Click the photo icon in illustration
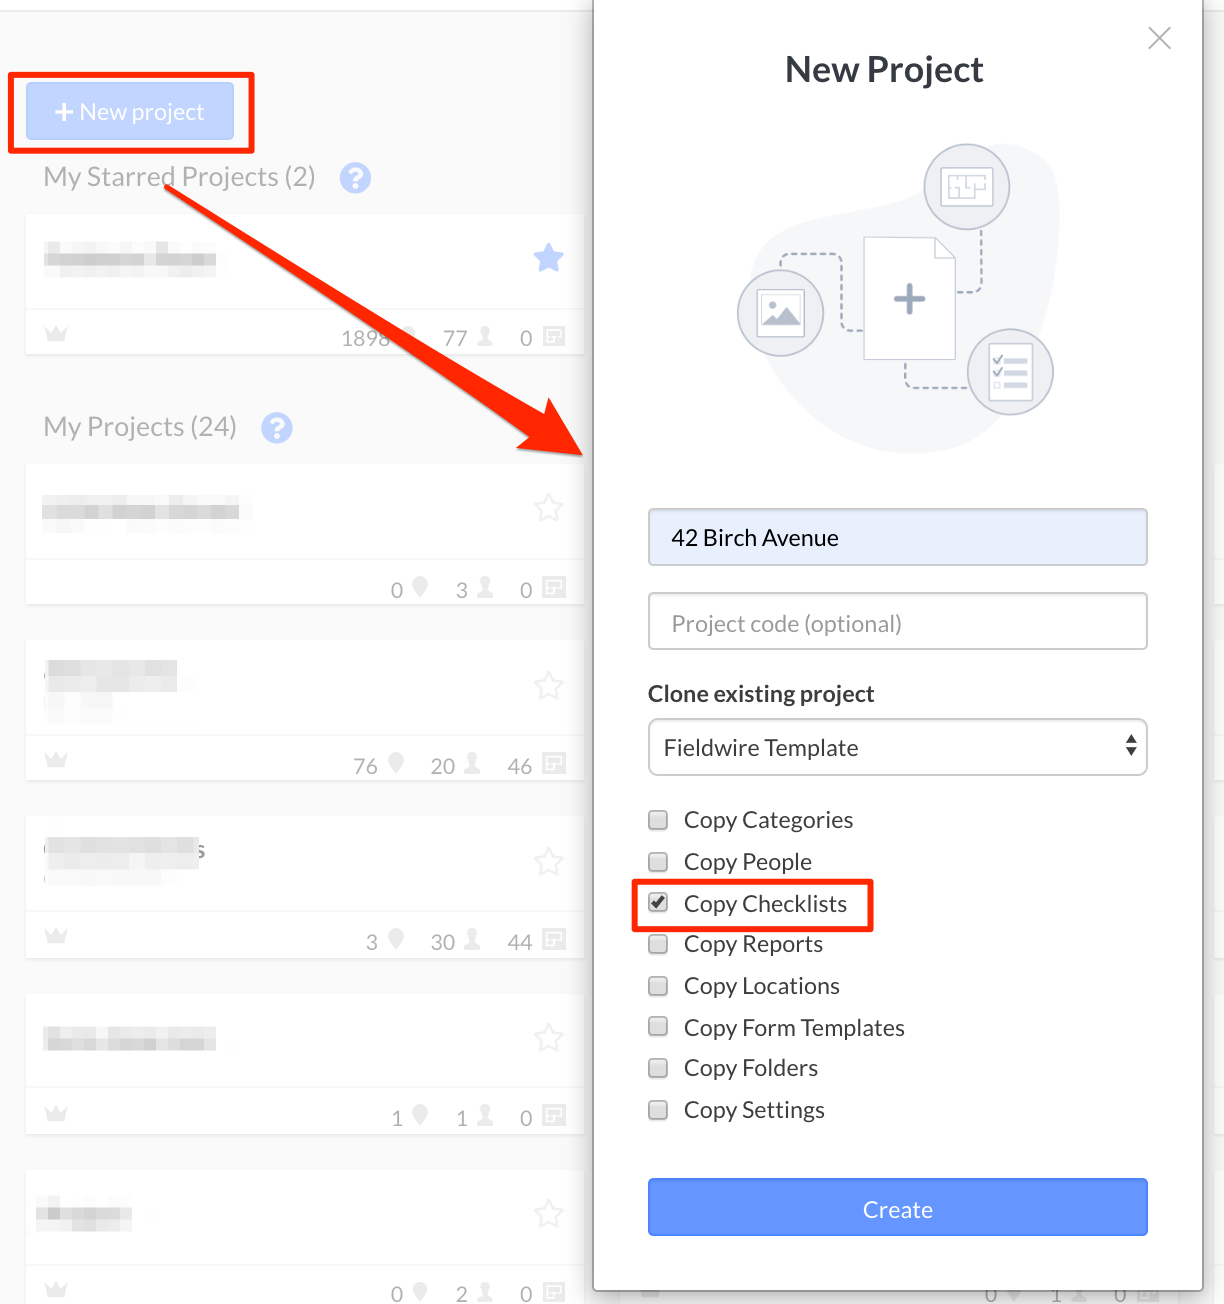1224x1304 pixels. (x=780, y=313)
